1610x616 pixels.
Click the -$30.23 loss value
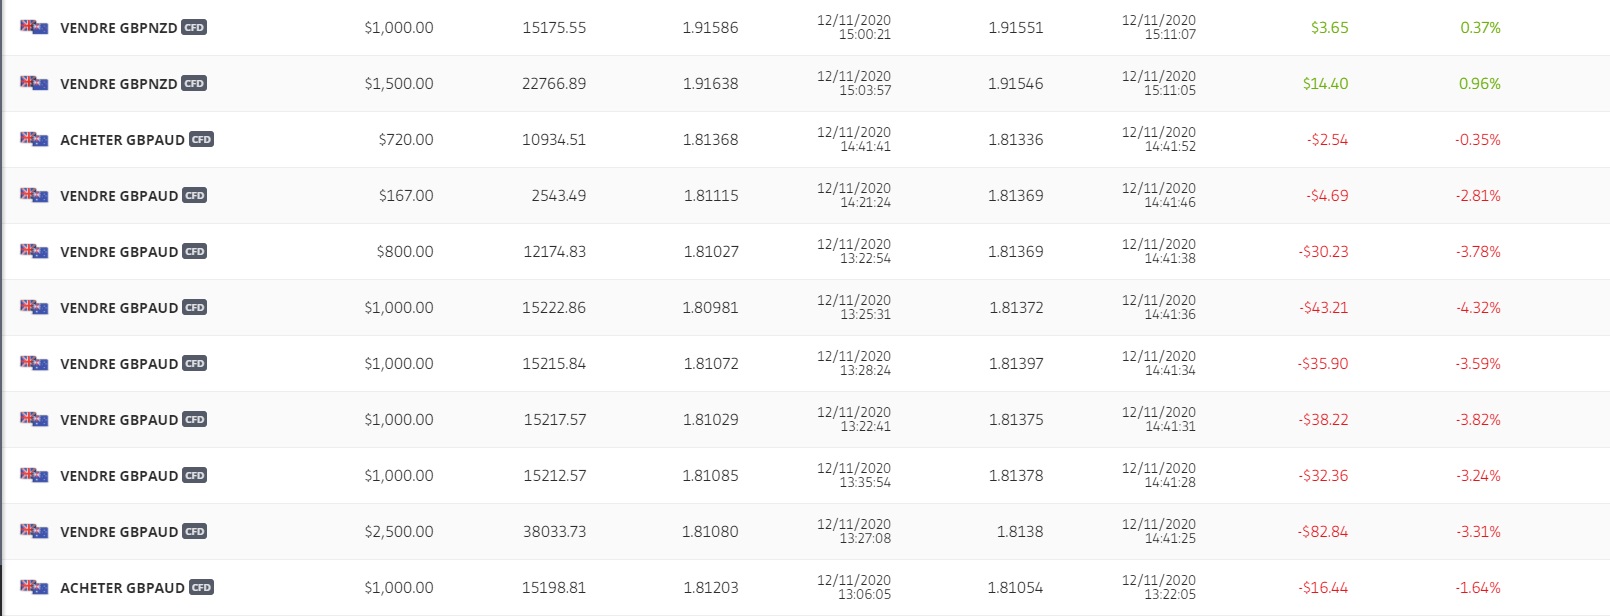pyautogui.click(x=1323, y=252)
